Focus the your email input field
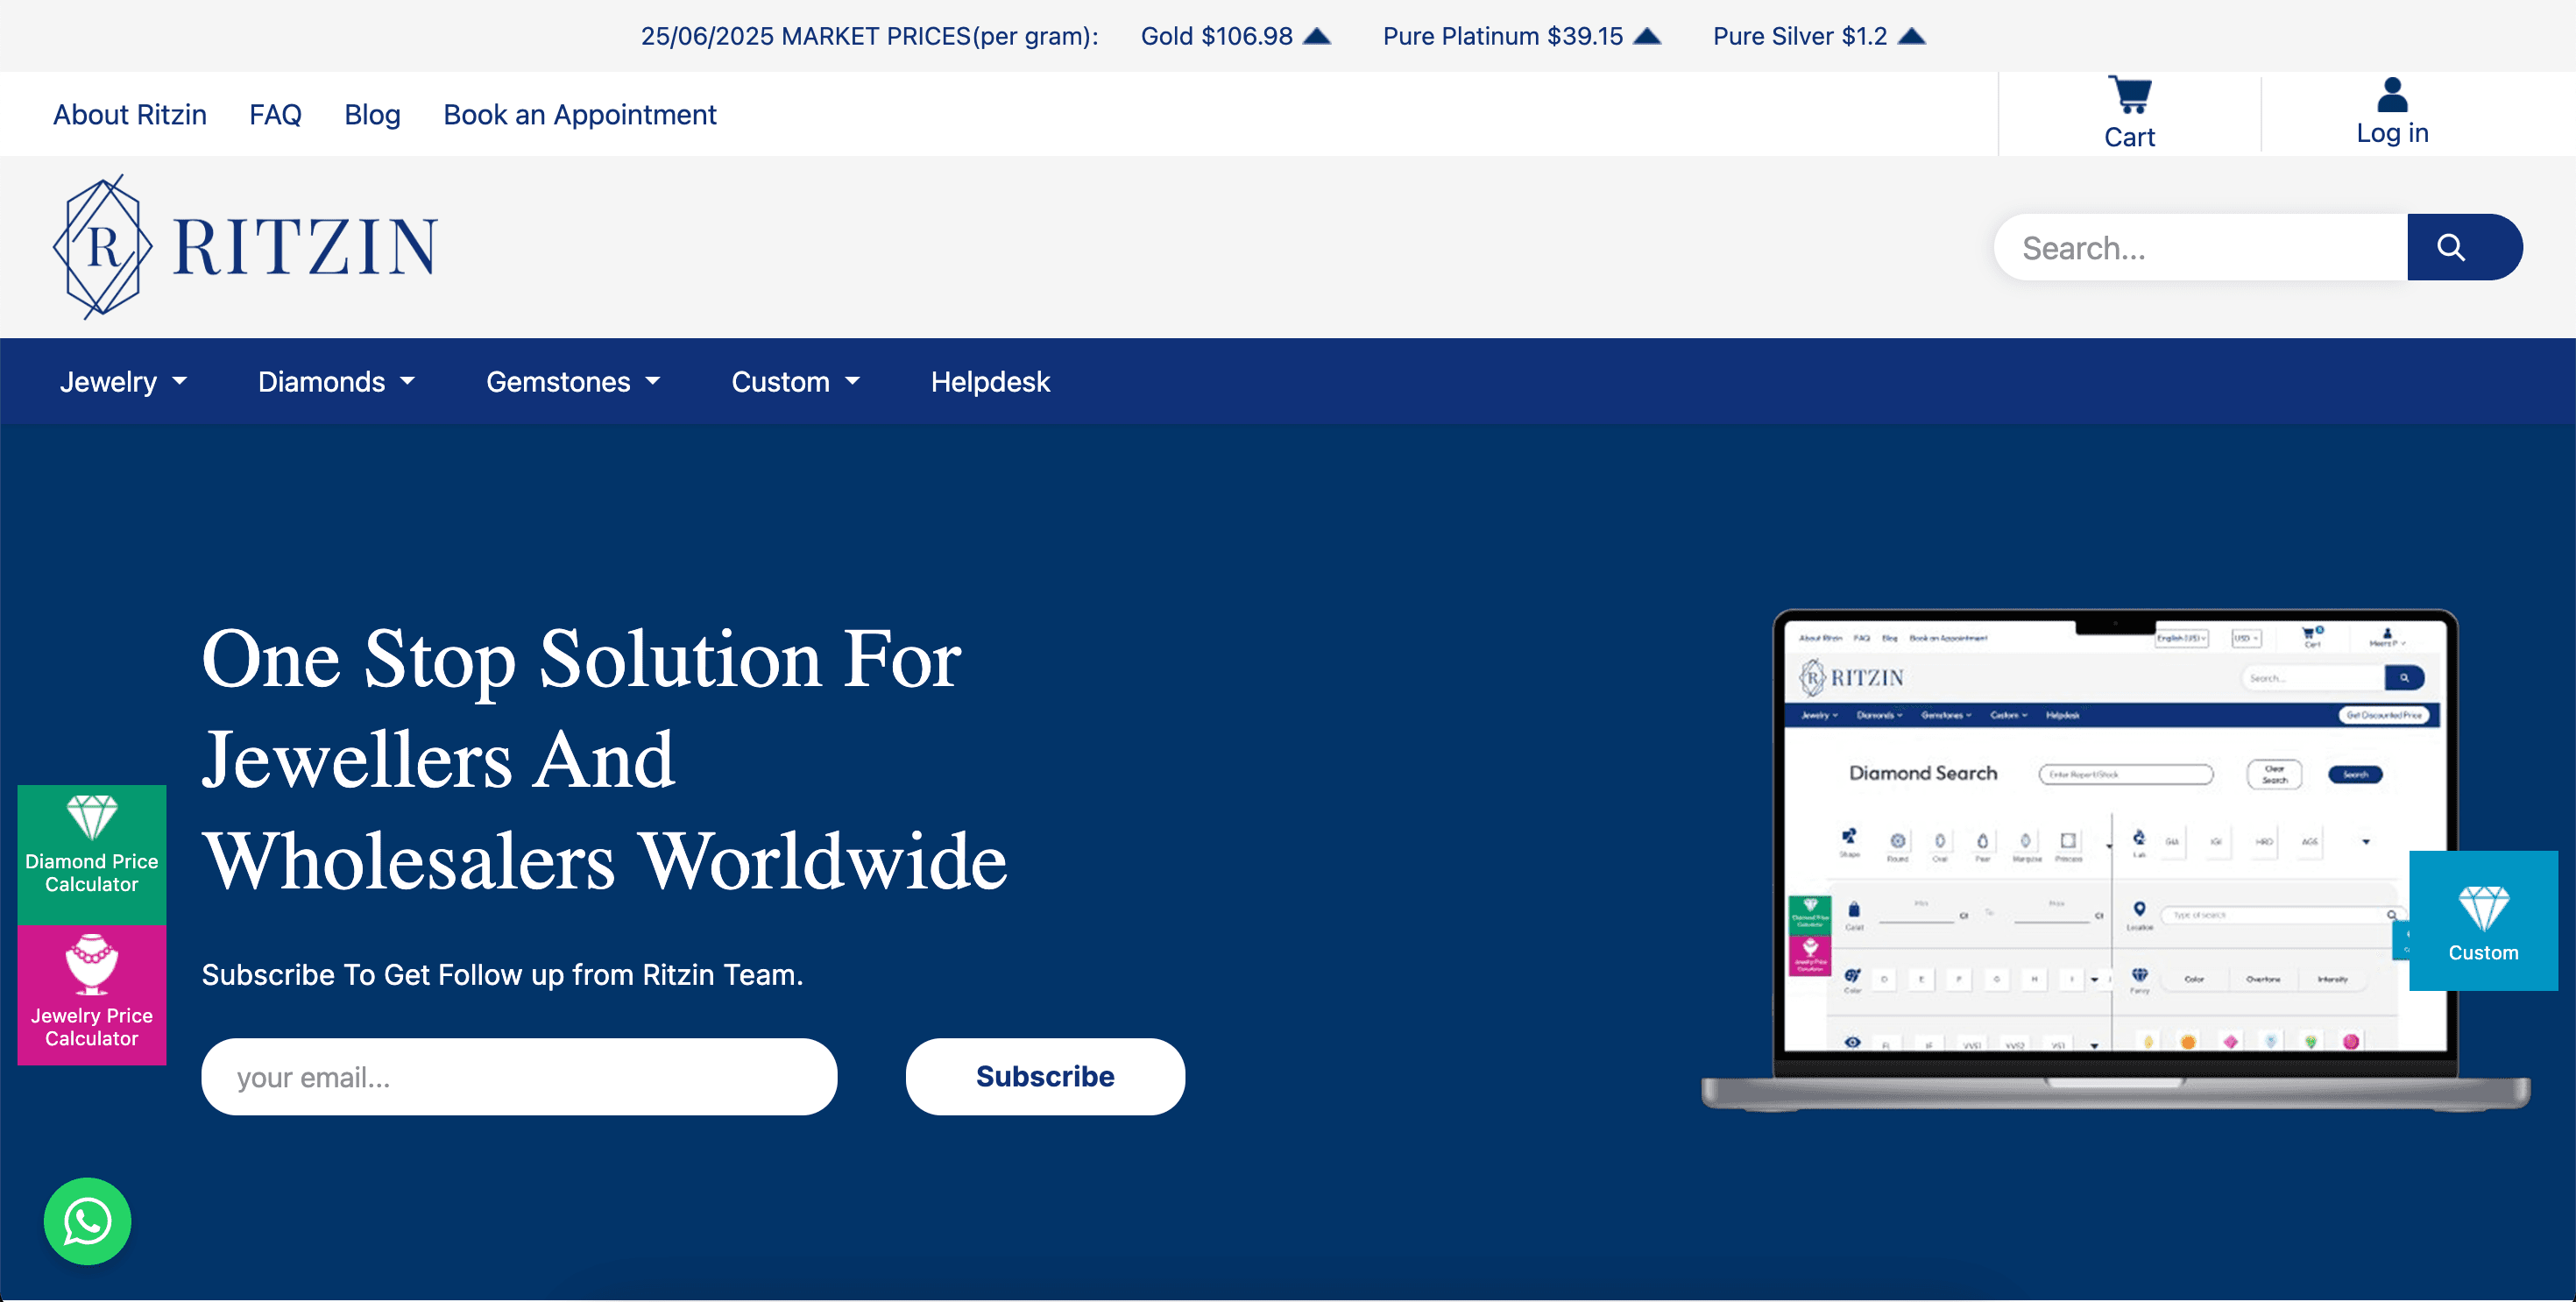The height and width of the screenshot is (1302, 2576). [519, 1076]
